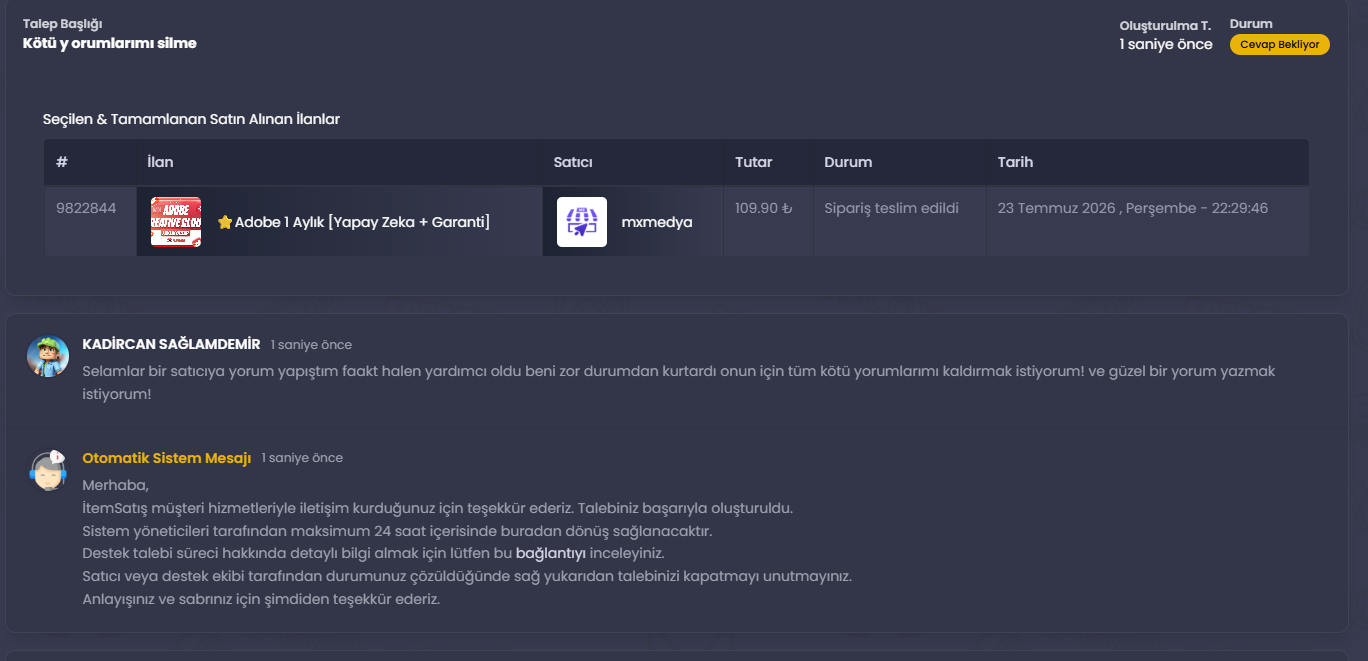The image size is (1368, 661).
Task: Click the Cevap Bekliyor status badge
Action: (1279, 45)
